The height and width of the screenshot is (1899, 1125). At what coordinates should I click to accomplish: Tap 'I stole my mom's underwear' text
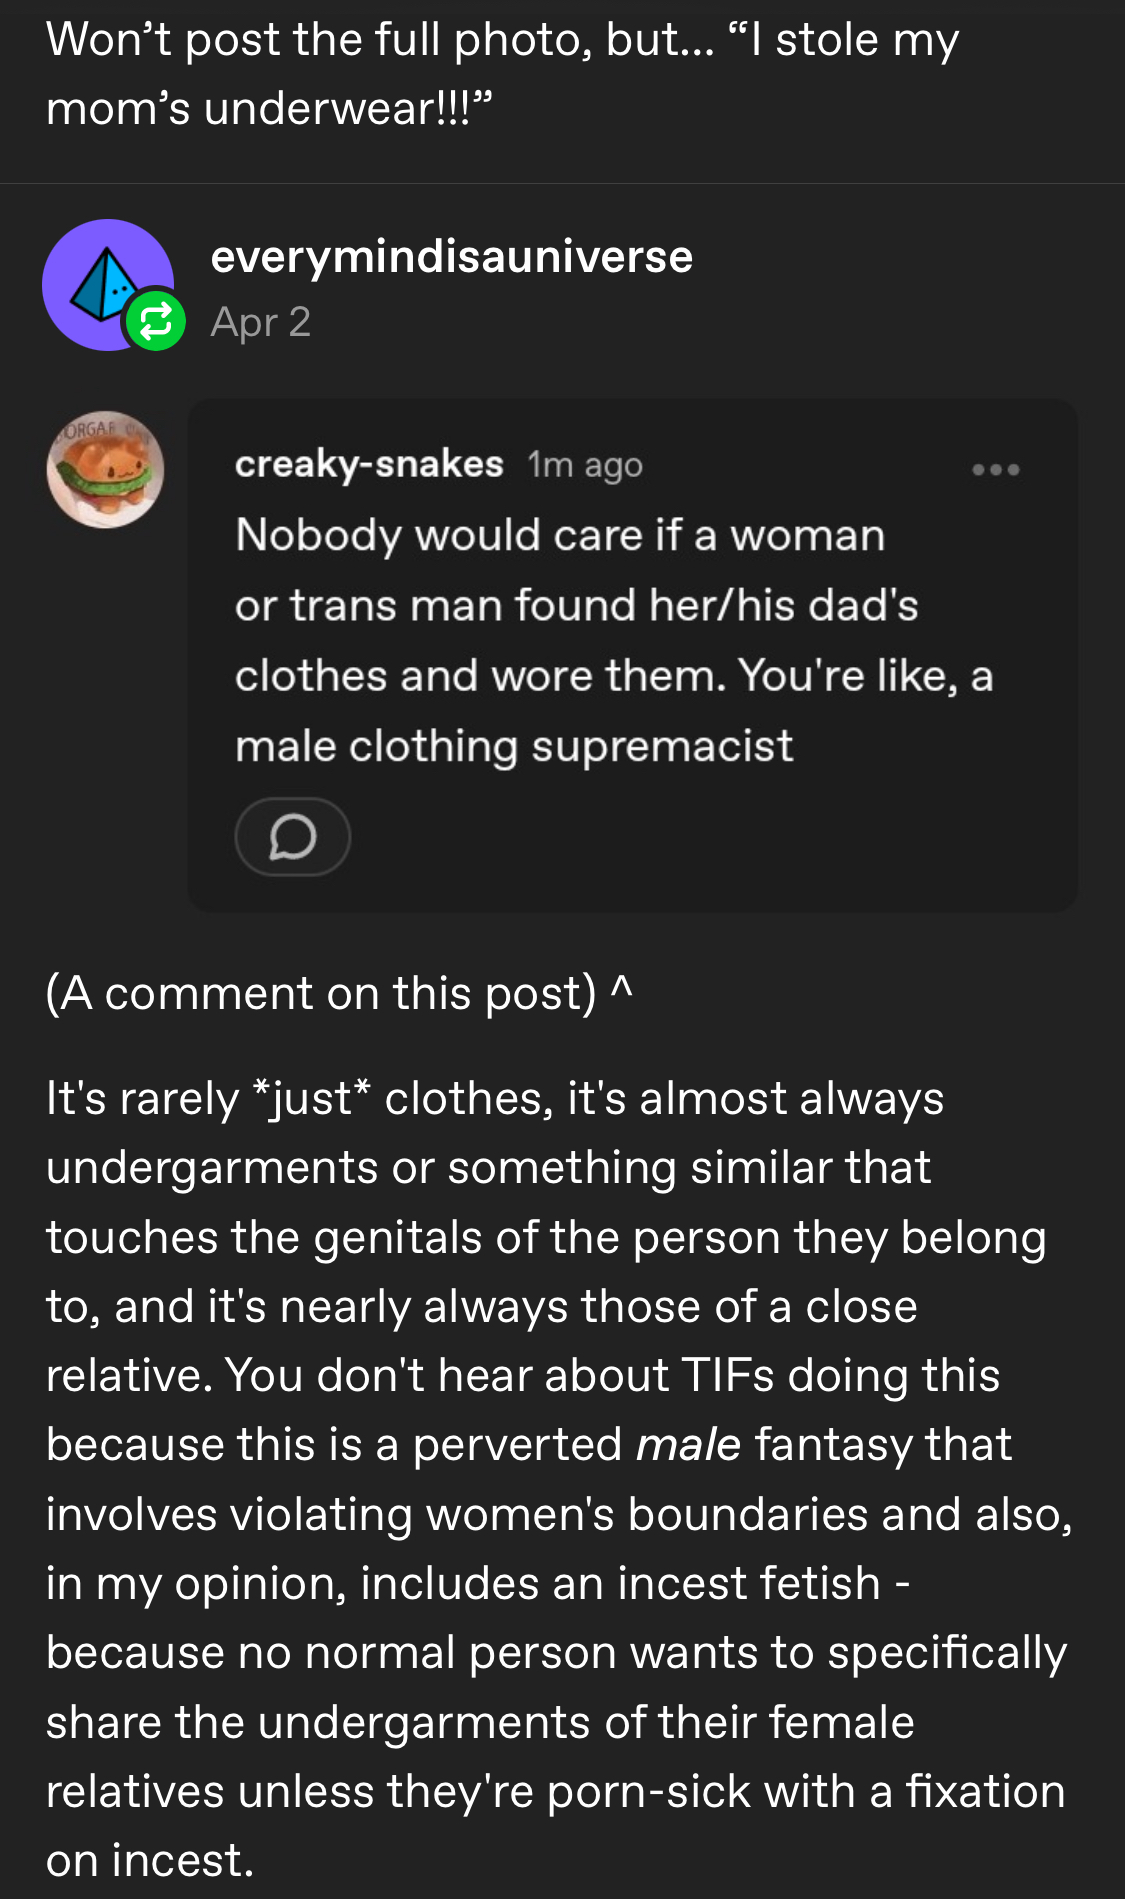coord(503,73)
